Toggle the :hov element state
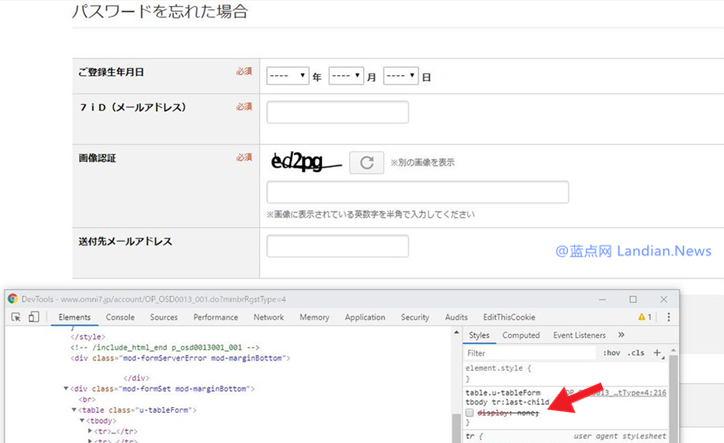724x443 pixels. (x=610, y=353)
